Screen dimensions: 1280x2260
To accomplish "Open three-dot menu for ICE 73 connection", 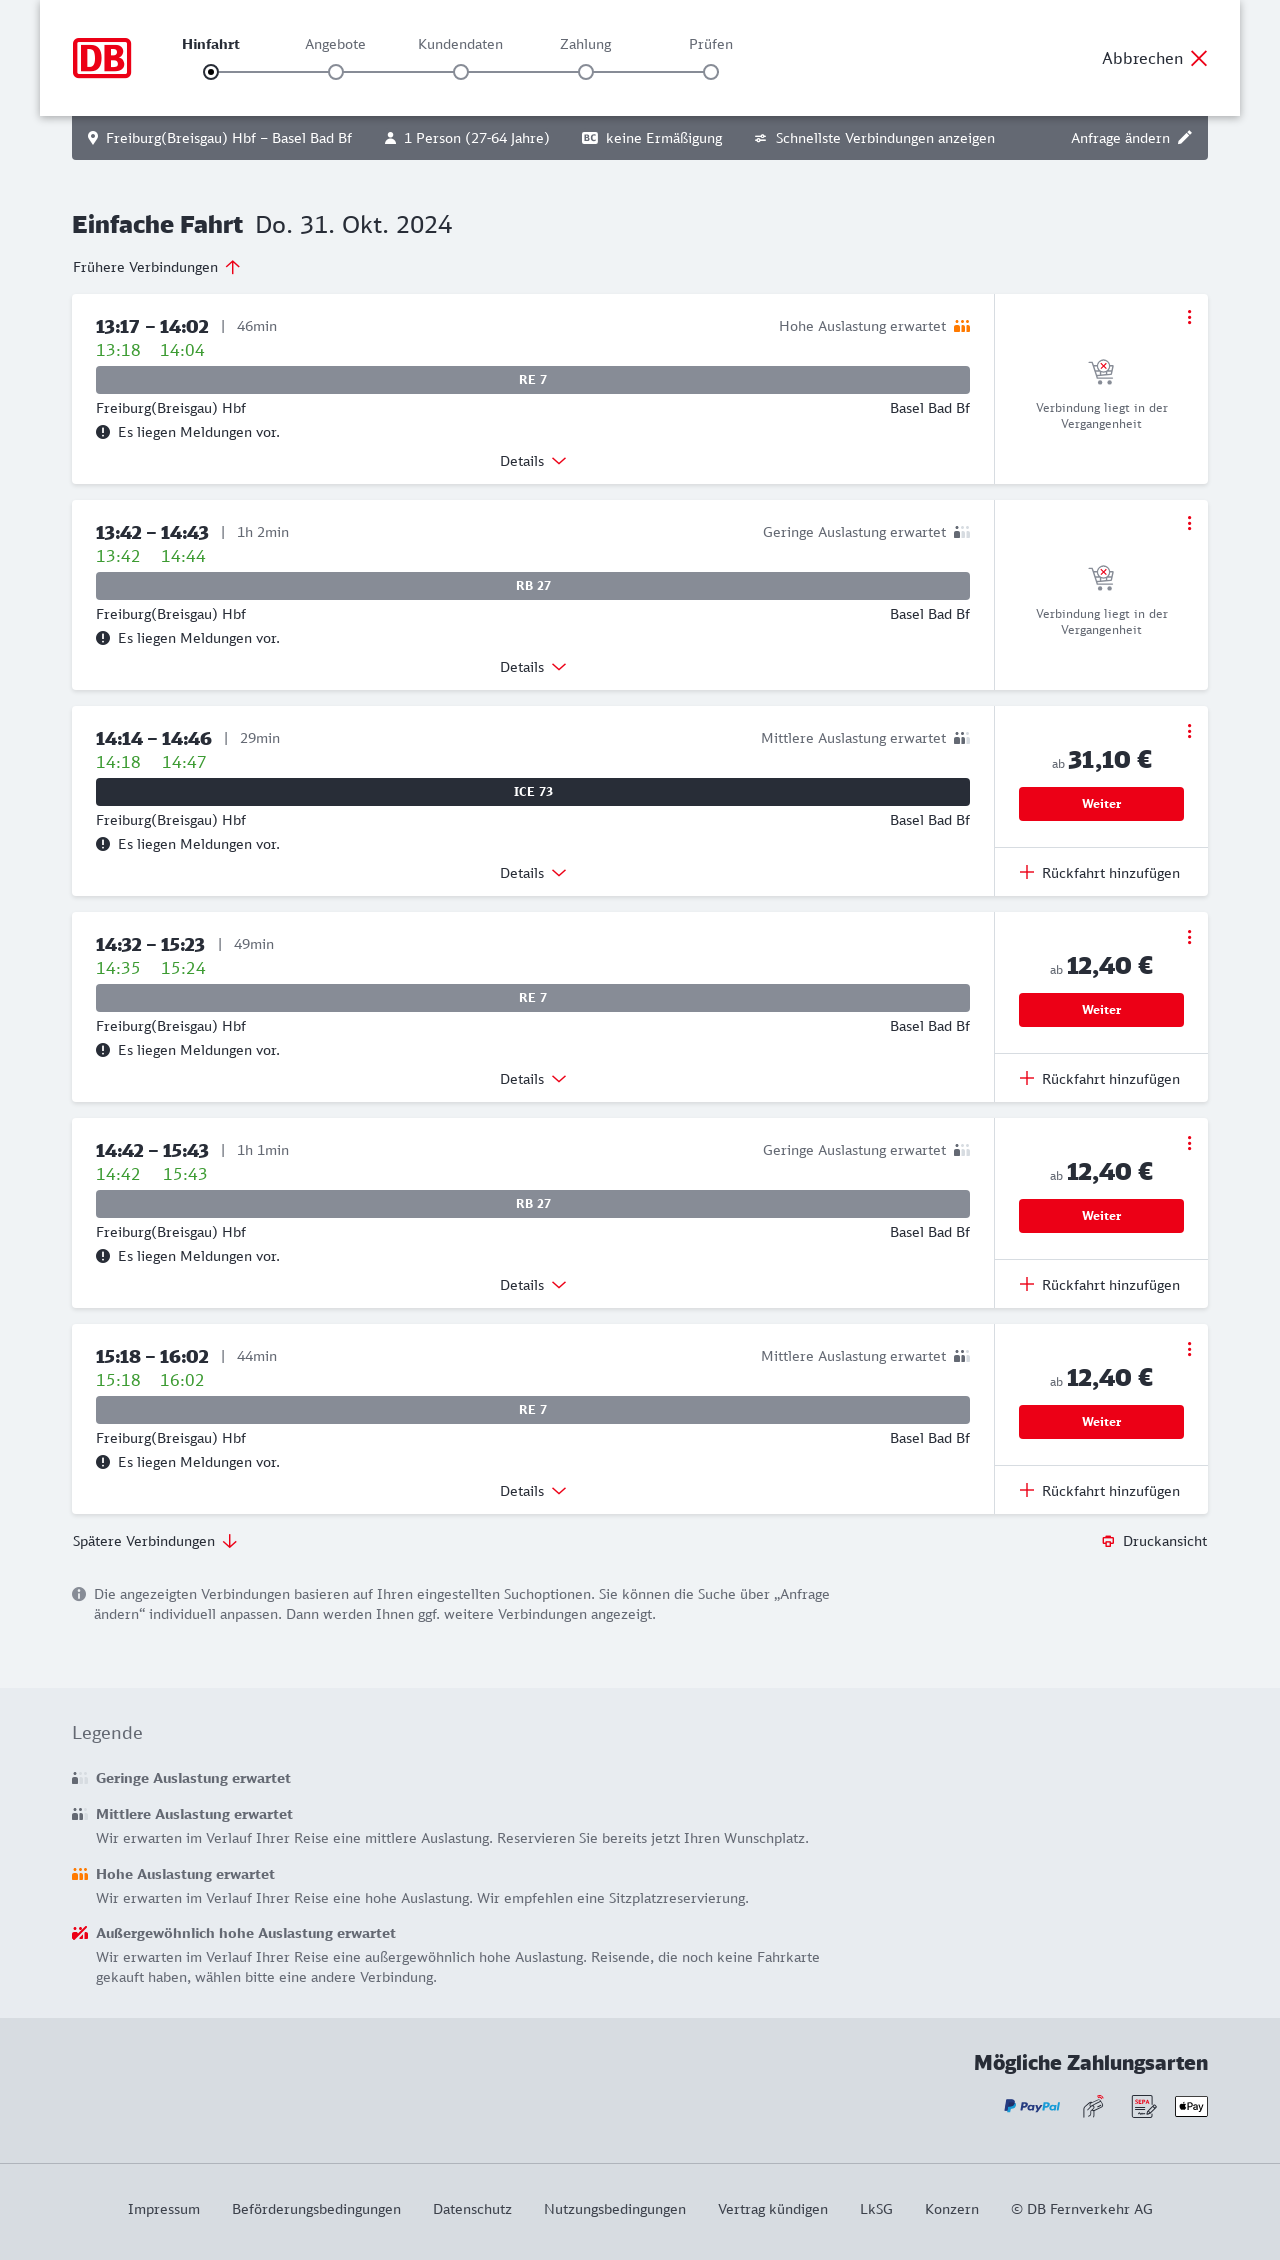I will pos(1189,731).
